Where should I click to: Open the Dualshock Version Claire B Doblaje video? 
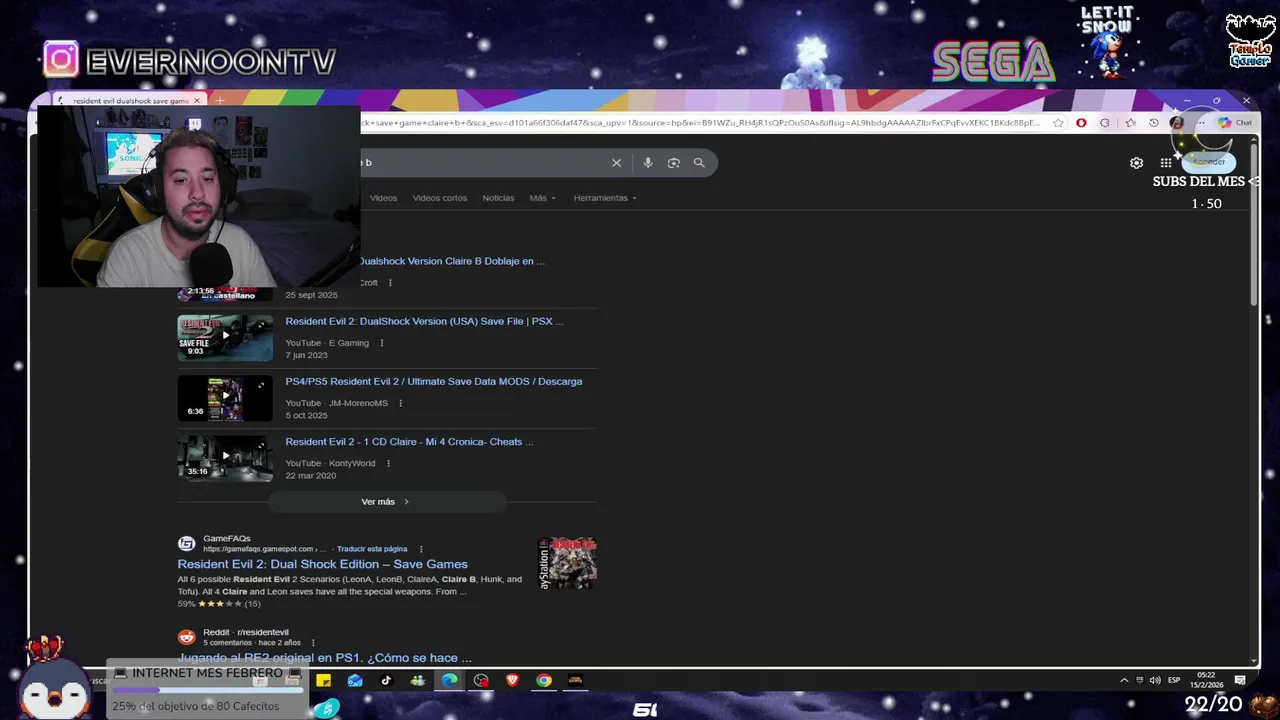[x=452, y=261]
